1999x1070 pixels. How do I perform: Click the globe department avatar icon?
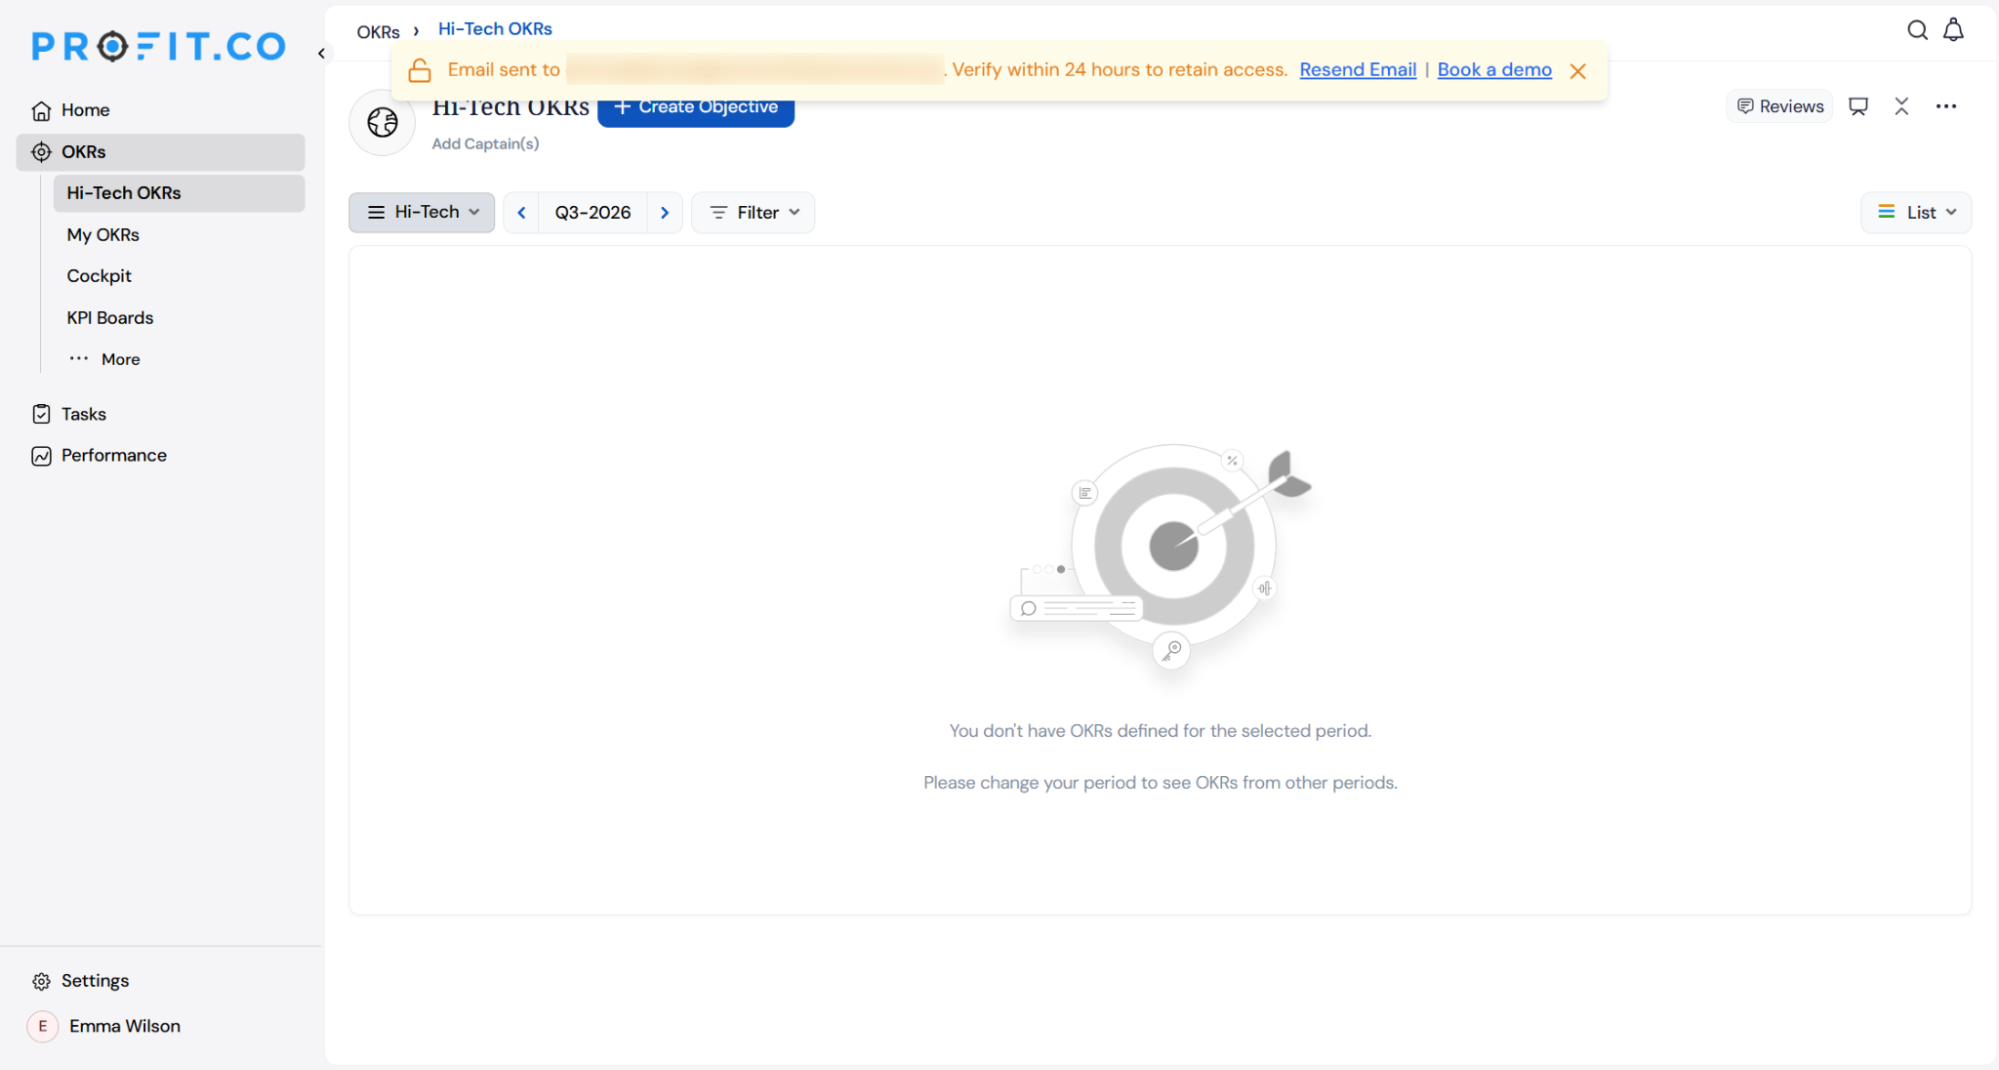[x=382, y=122]
